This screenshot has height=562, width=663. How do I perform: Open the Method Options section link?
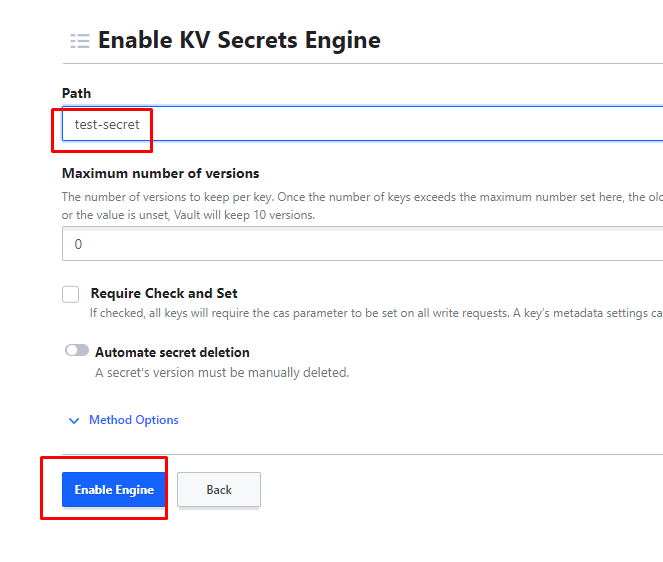point(134,420)
